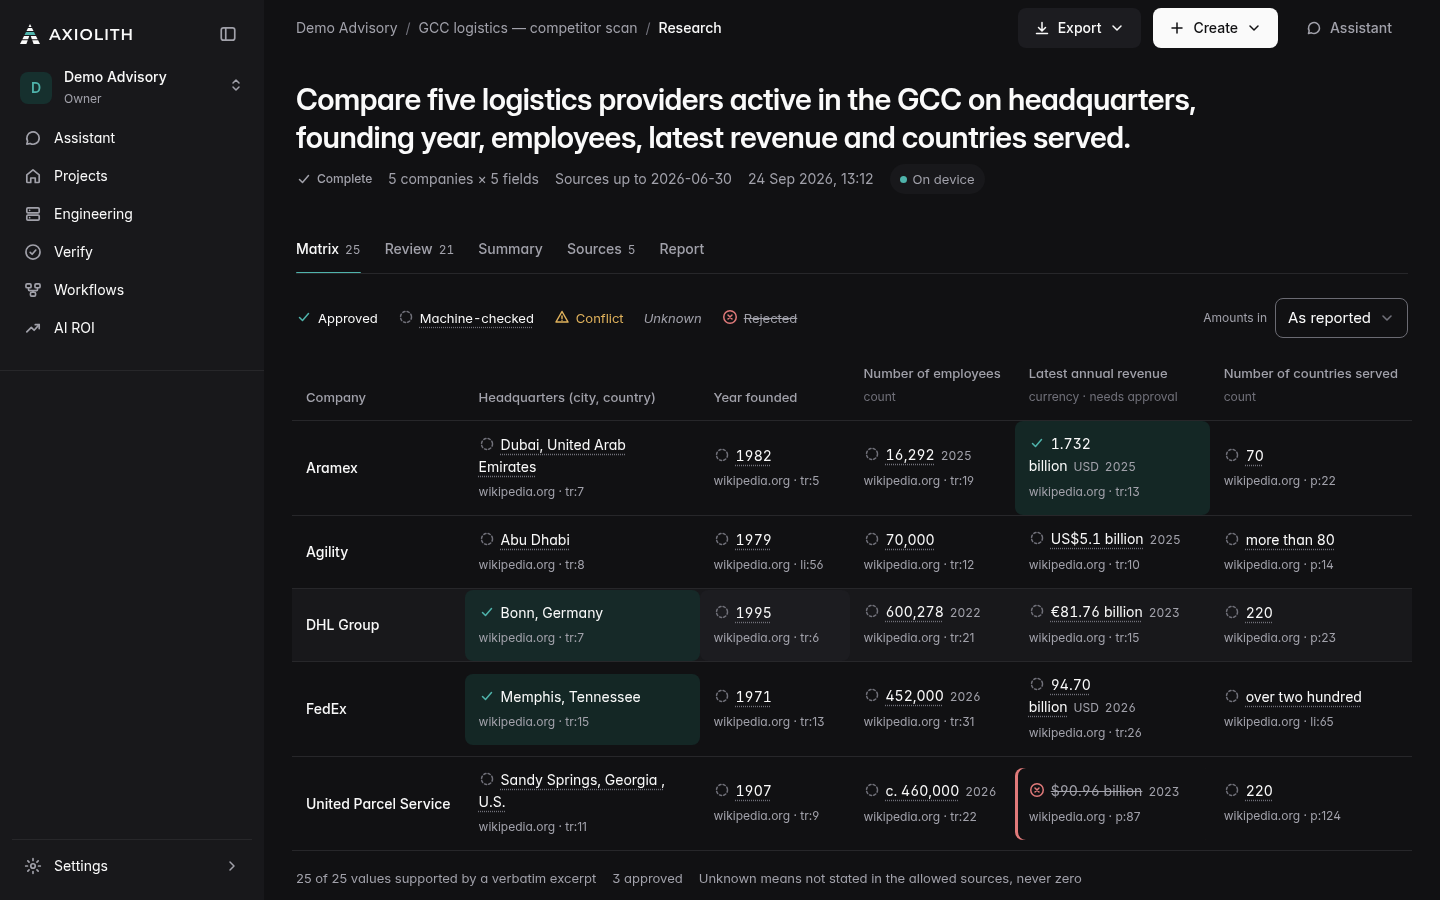Click the approved checkmark beside Memphis, Tennessee
Screen dimensions: 1440x900
point(487,696)
